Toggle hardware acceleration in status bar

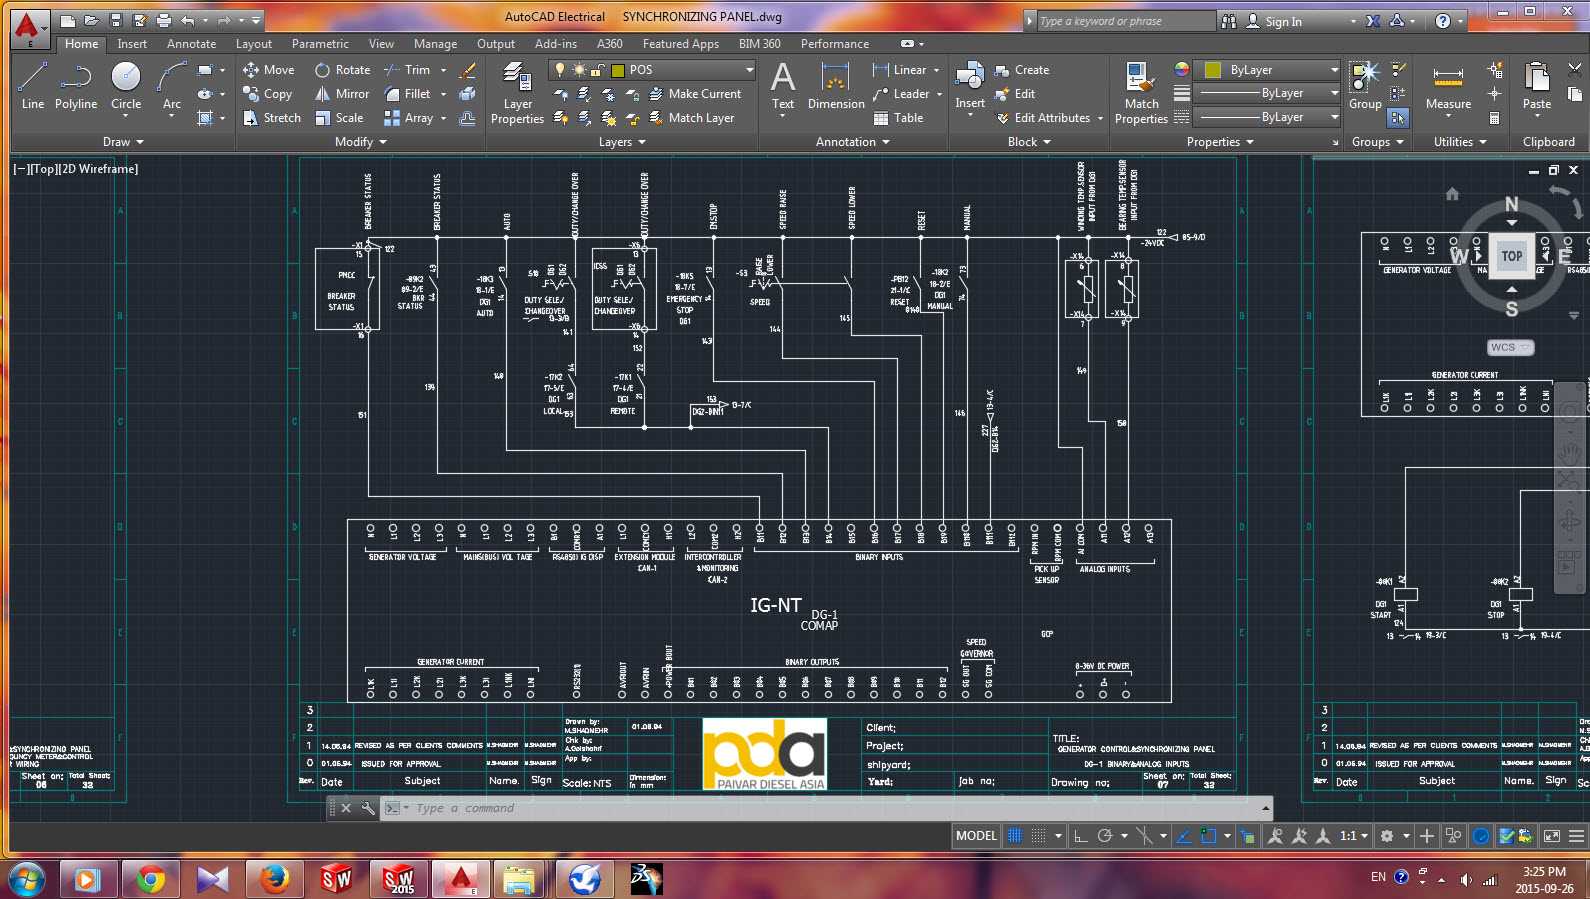(1482, 836)
